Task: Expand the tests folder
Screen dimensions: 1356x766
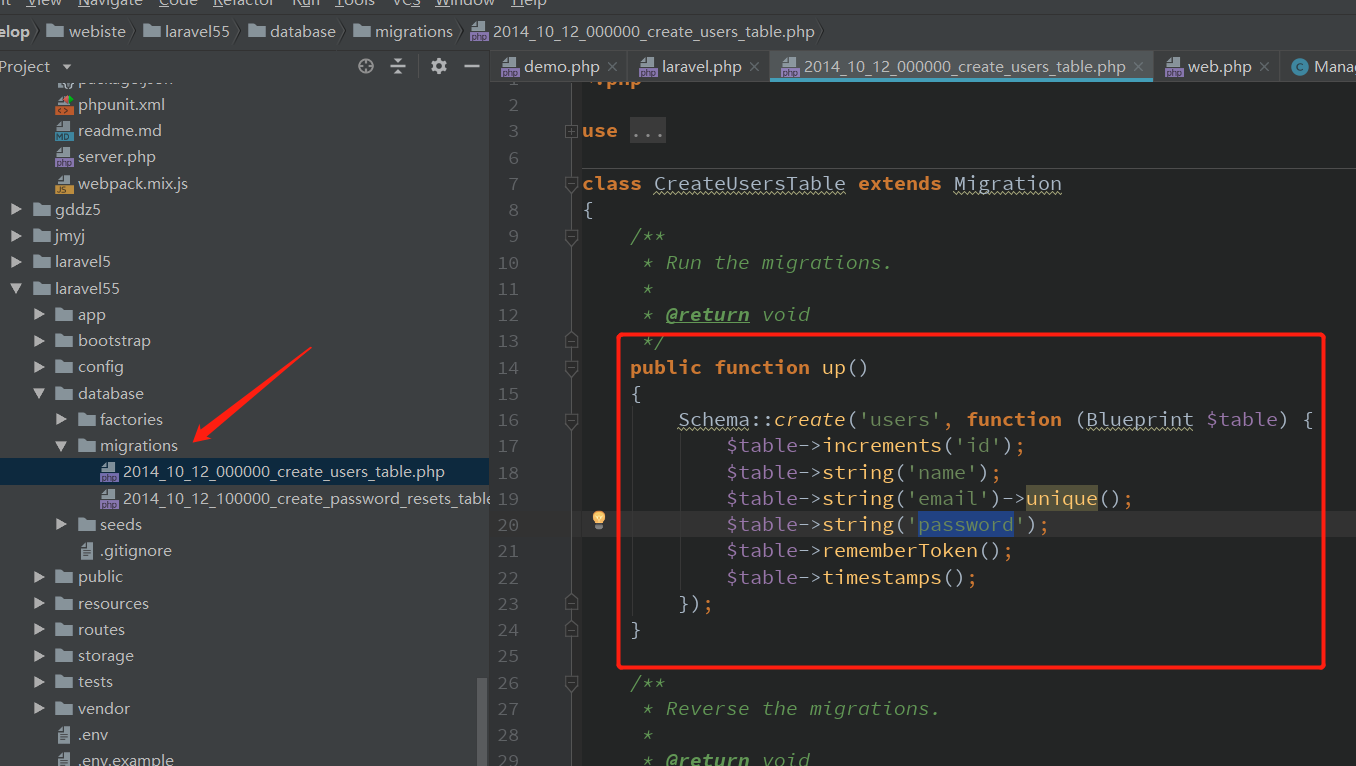Action: 39,682
